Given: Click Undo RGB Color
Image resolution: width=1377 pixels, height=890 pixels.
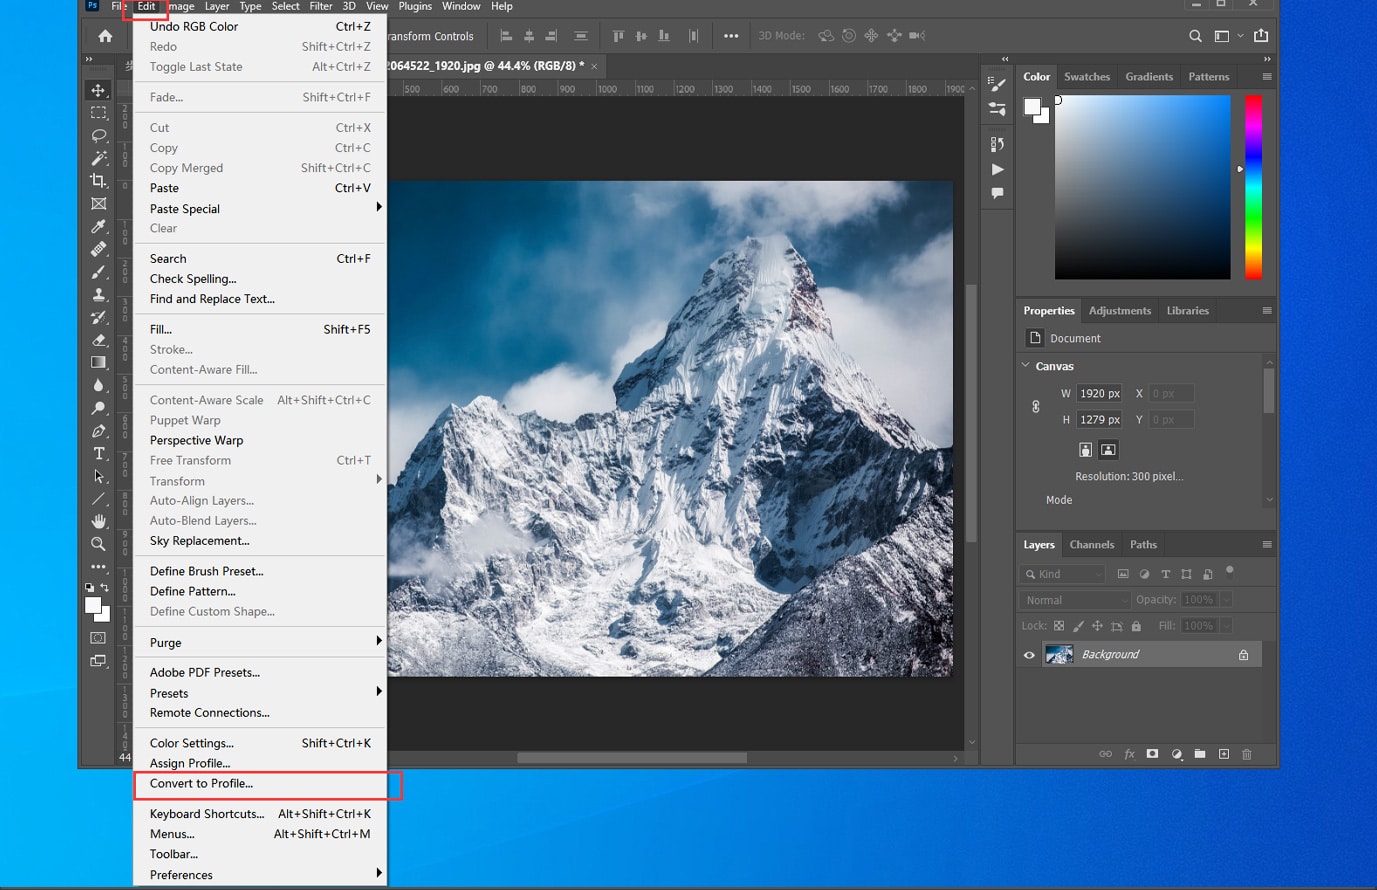Looking at the screenshot, I should pos(260,26).
